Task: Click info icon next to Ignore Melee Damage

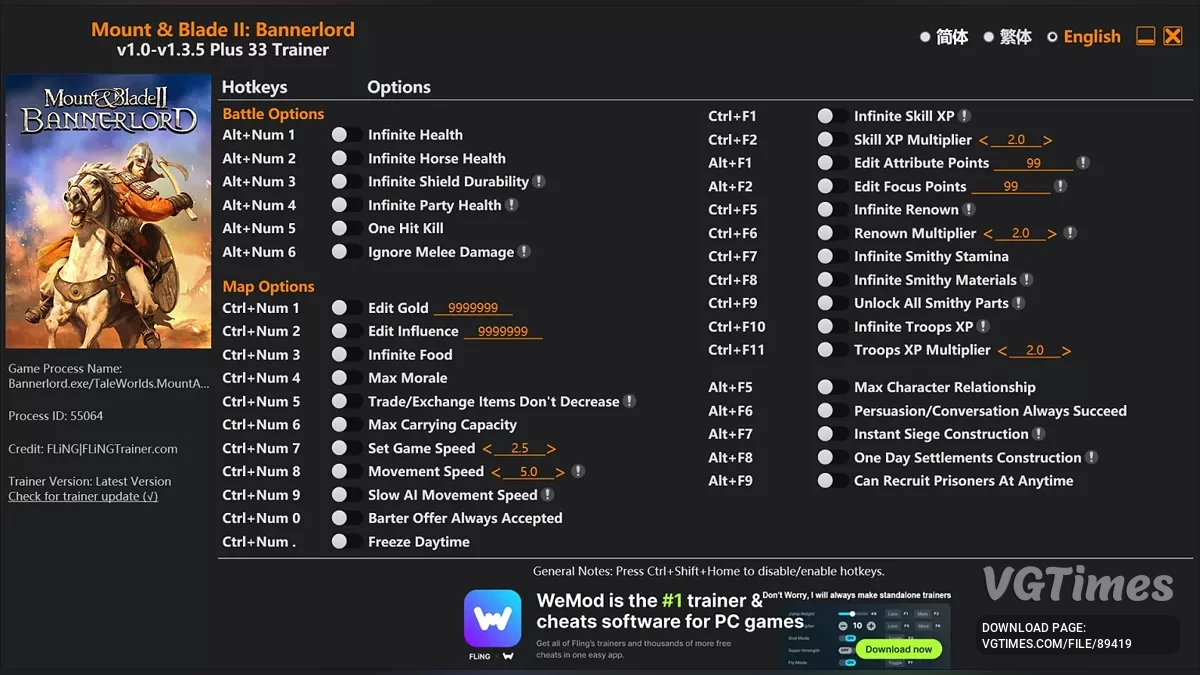Action: point(524,252)
